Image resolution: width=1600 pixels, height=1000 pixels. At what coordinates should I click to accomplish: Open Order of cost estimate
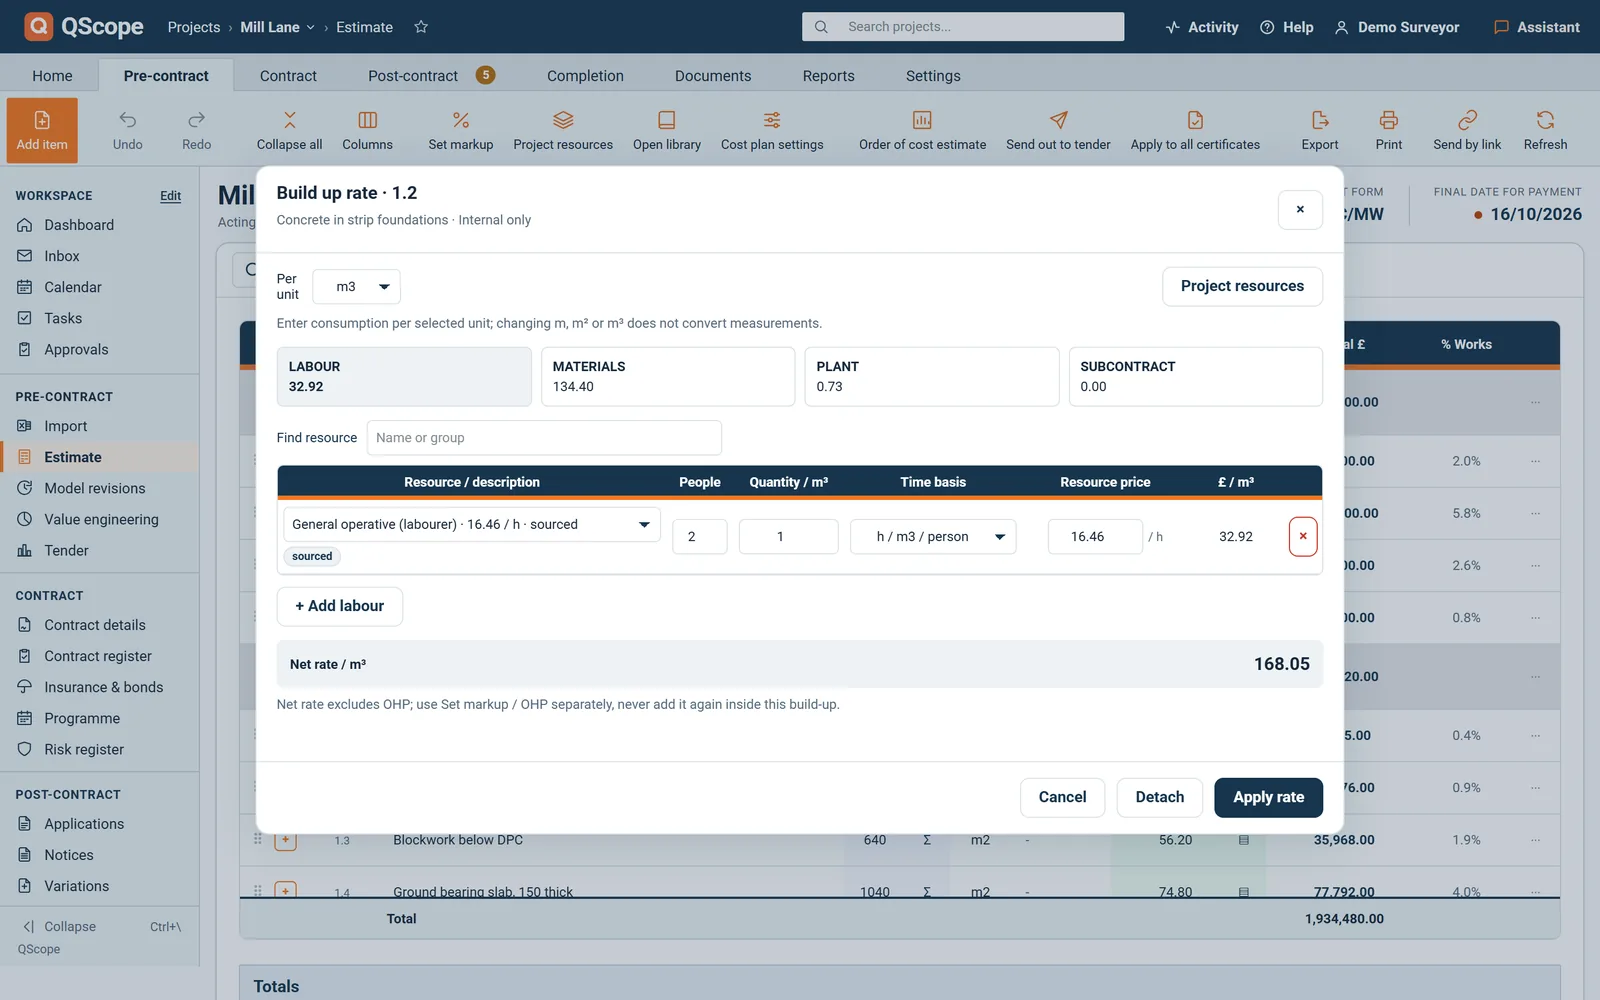922,130
